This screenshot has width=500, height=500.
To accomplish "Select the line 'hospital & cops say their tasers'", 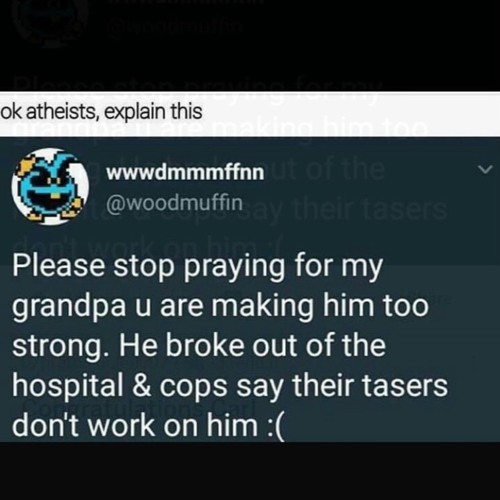I will click(230, 386).
